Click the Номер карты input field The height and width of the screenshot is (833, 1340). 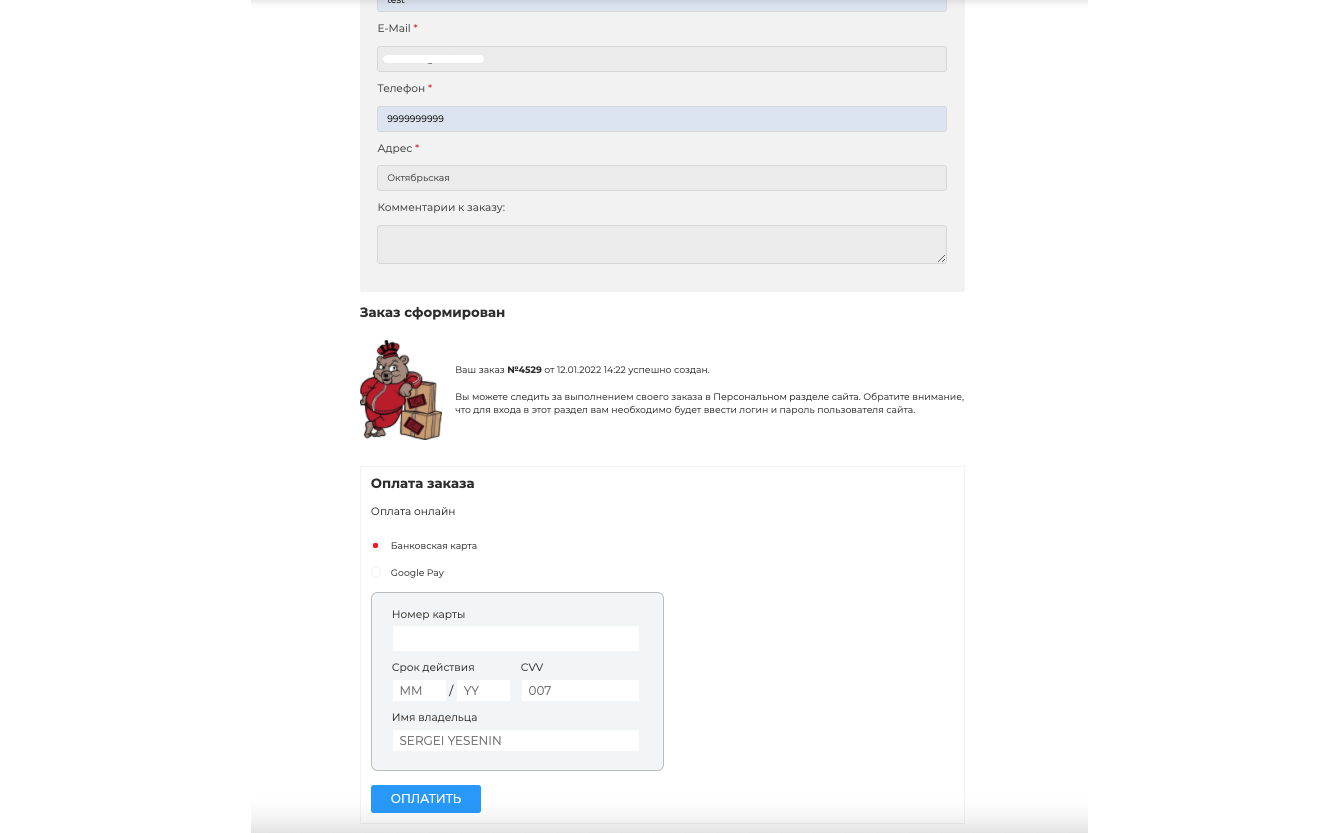pos(515,639)
